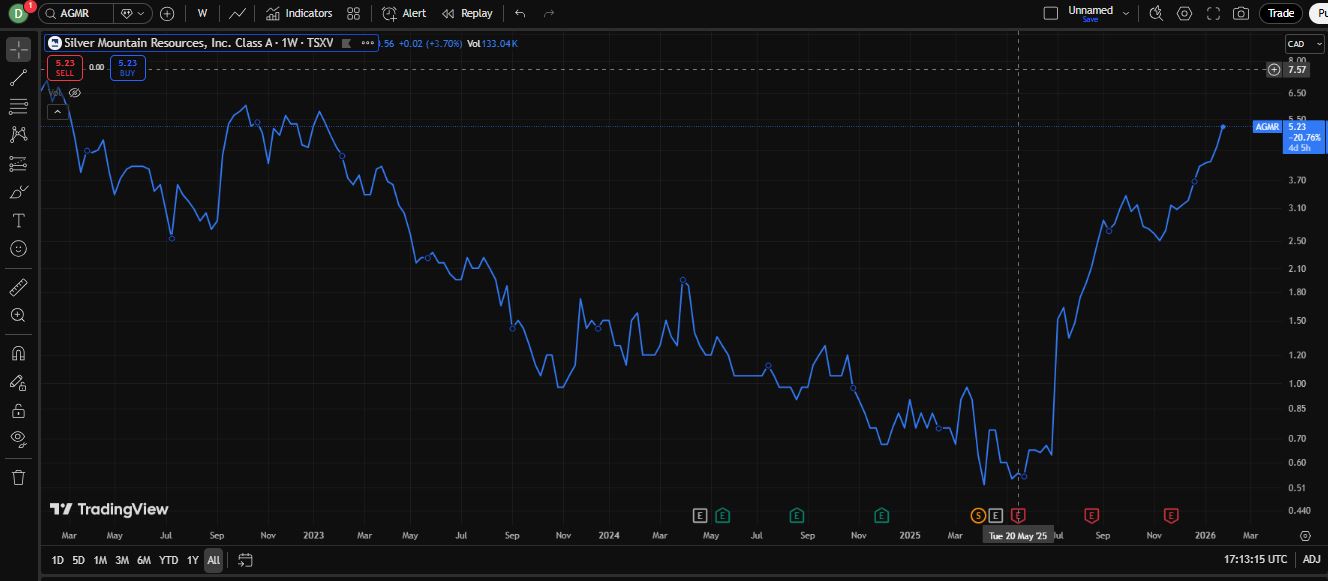Start bar Replay mode

[x=467, y=13]
